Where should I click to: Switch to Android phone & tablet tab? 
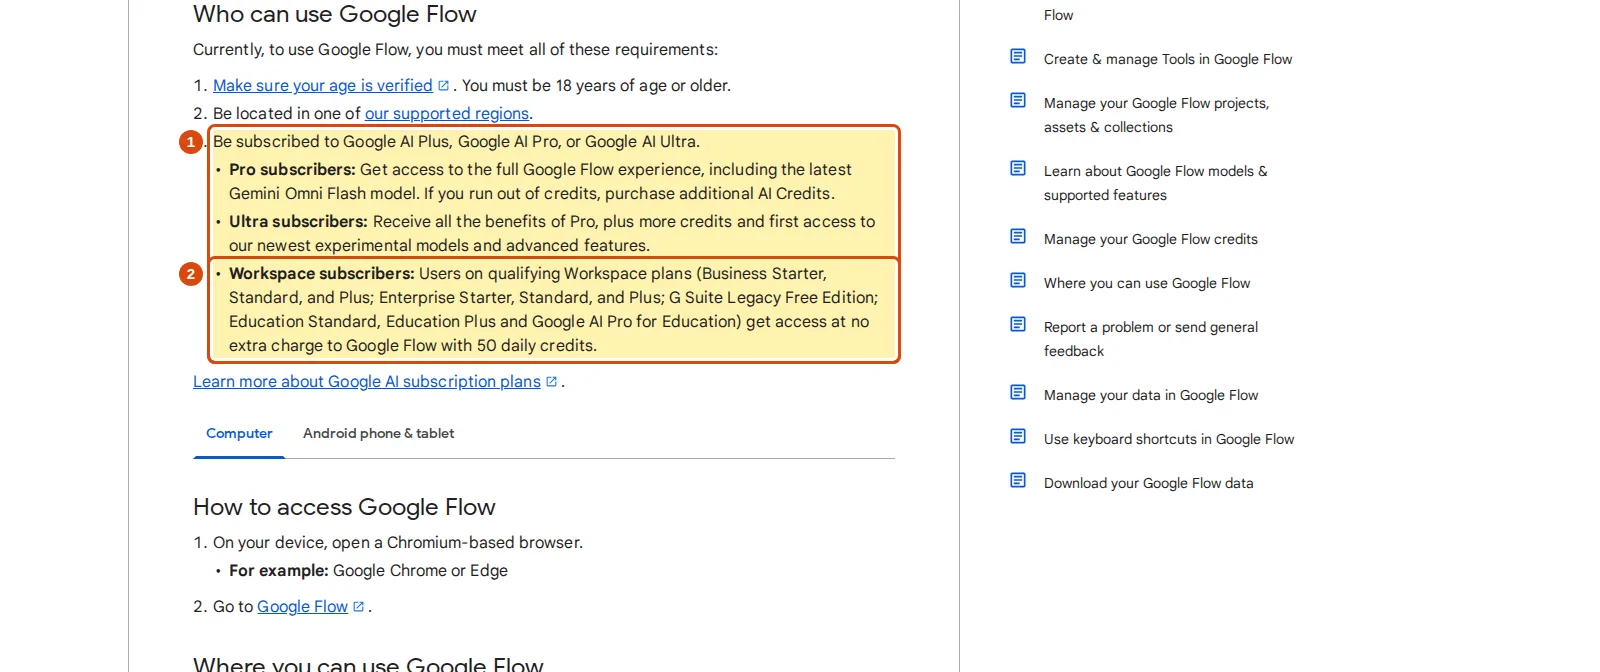pyautogui.click(x=378, y=434)
